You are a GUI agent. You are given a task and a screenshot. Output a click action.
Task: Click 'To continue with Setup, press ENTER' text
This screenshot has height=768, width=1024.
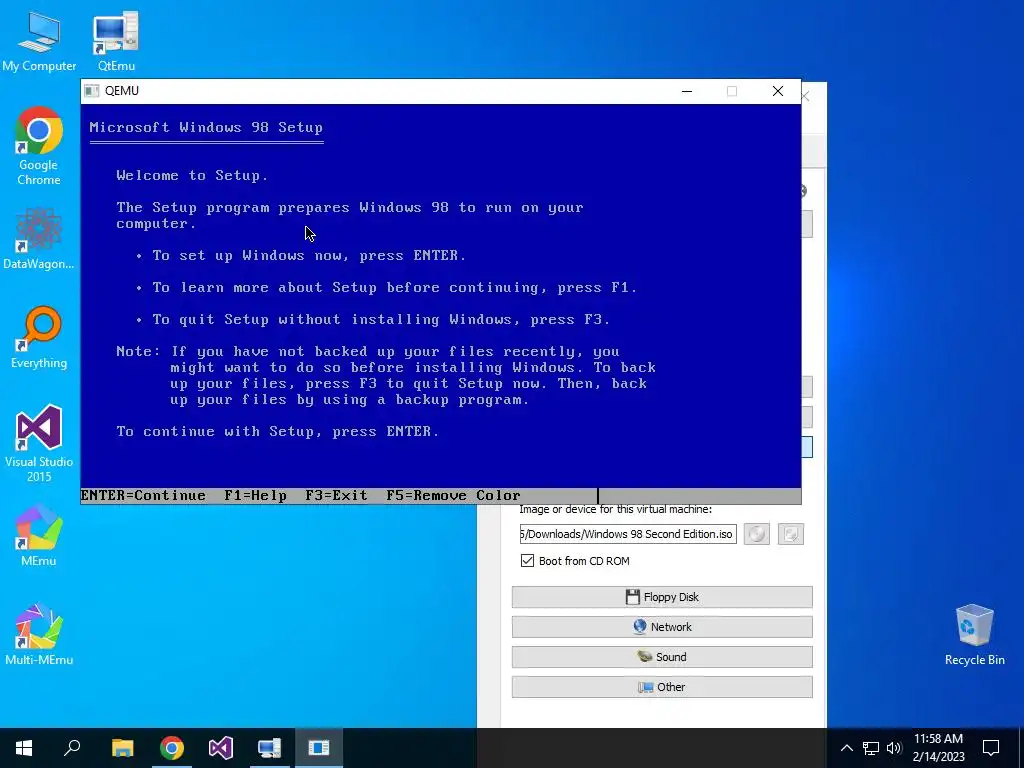click(x=278, y=432)
